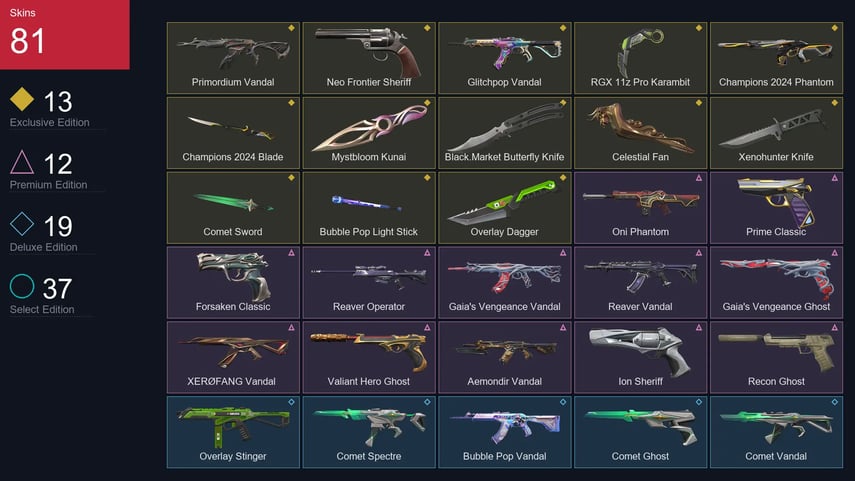This screenshot has height=481, width=855.
Task: Open the Celestial Fan melee skin
Action: point(640,133)
